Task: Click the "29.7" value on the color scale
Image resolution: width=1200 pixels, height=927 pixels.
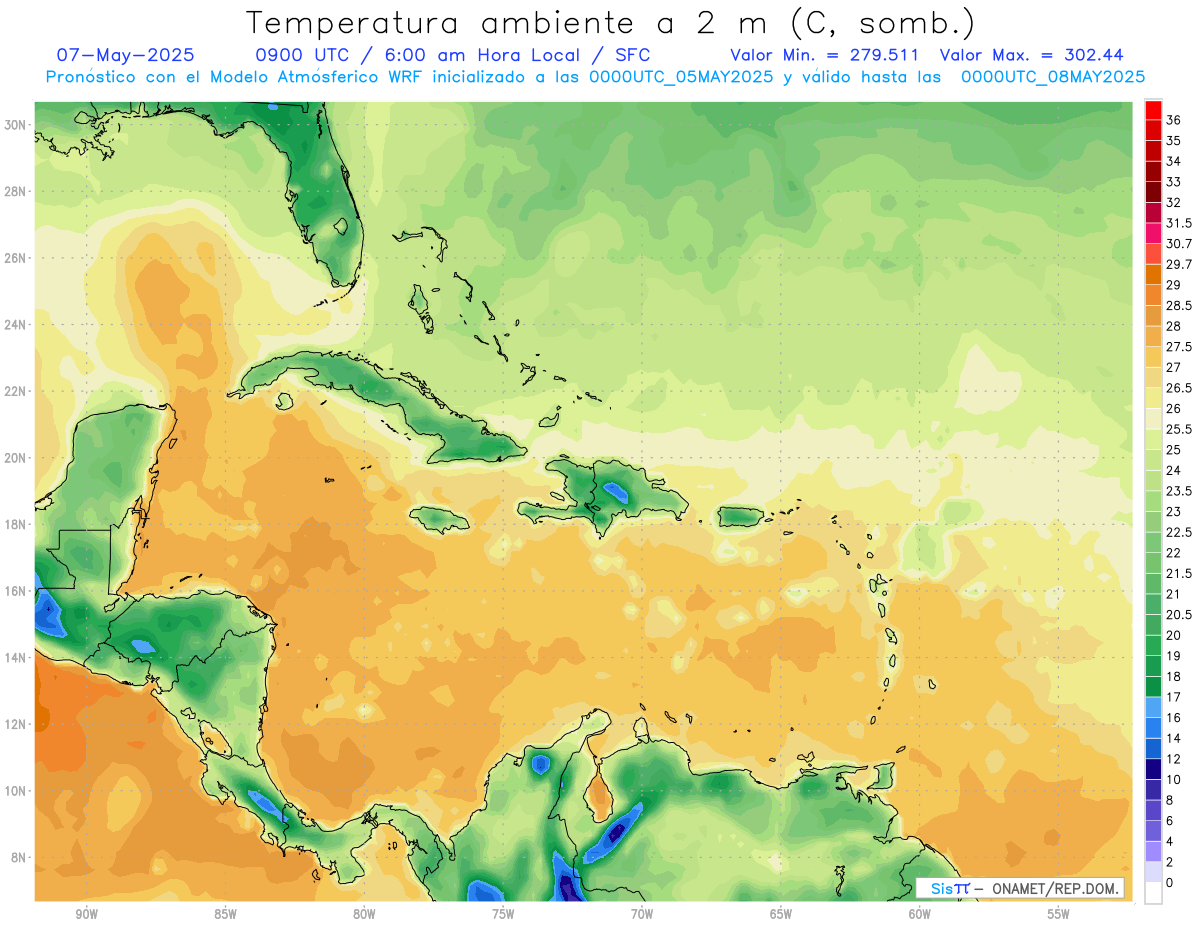Action: coord(1179,264)
